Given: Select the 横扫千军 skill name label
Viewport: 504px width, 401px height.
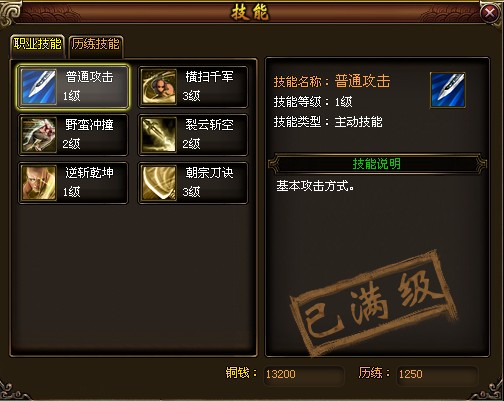Looking at the screenshot, I should [209, 77].
